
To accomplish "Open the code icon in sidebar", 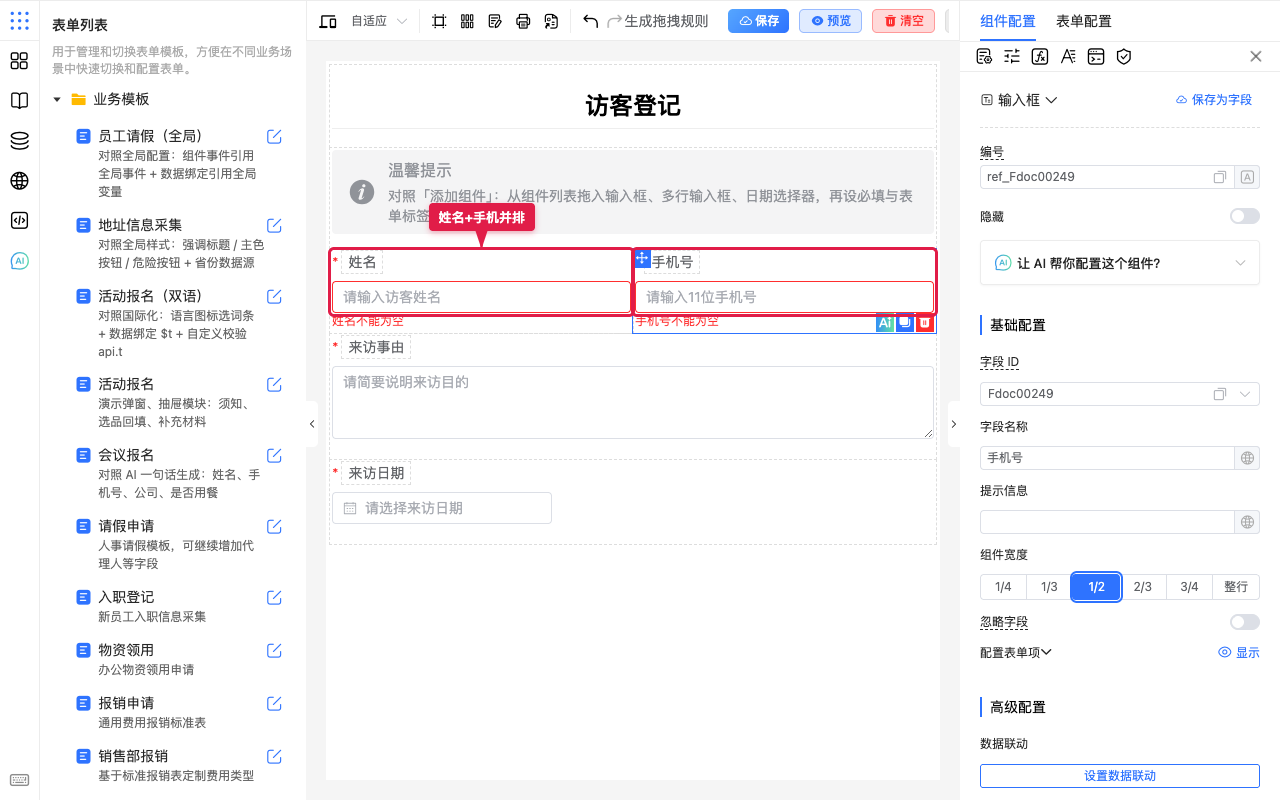I will [x=19, y=221].
